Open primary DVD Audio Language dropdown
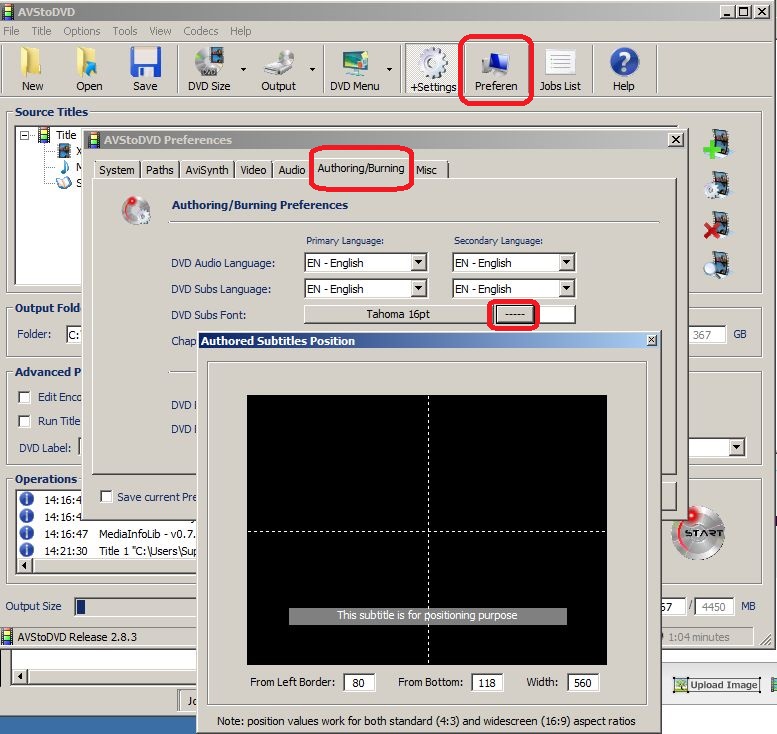The width and height of the screenshot is (777, 734). pos(418,262)
